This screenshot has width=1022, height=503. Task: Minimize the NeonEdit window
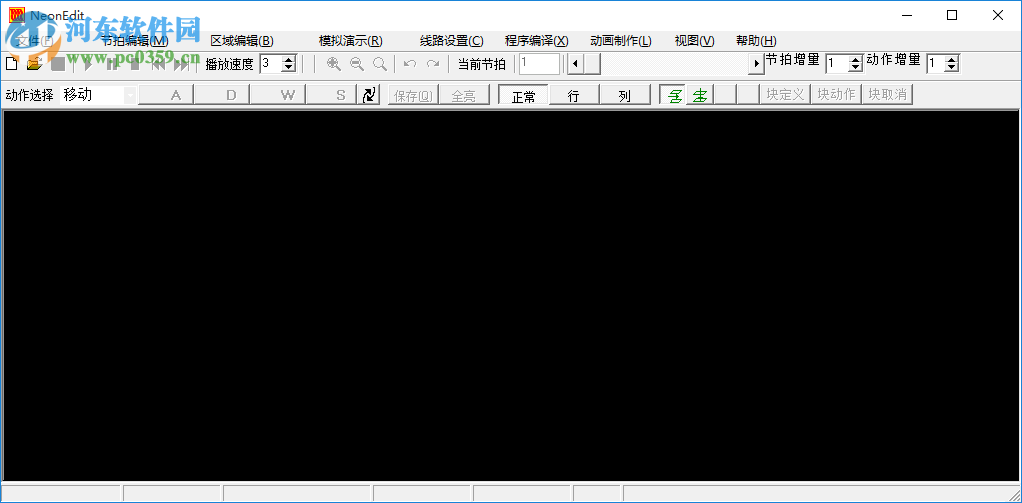[x=906, y=16]
